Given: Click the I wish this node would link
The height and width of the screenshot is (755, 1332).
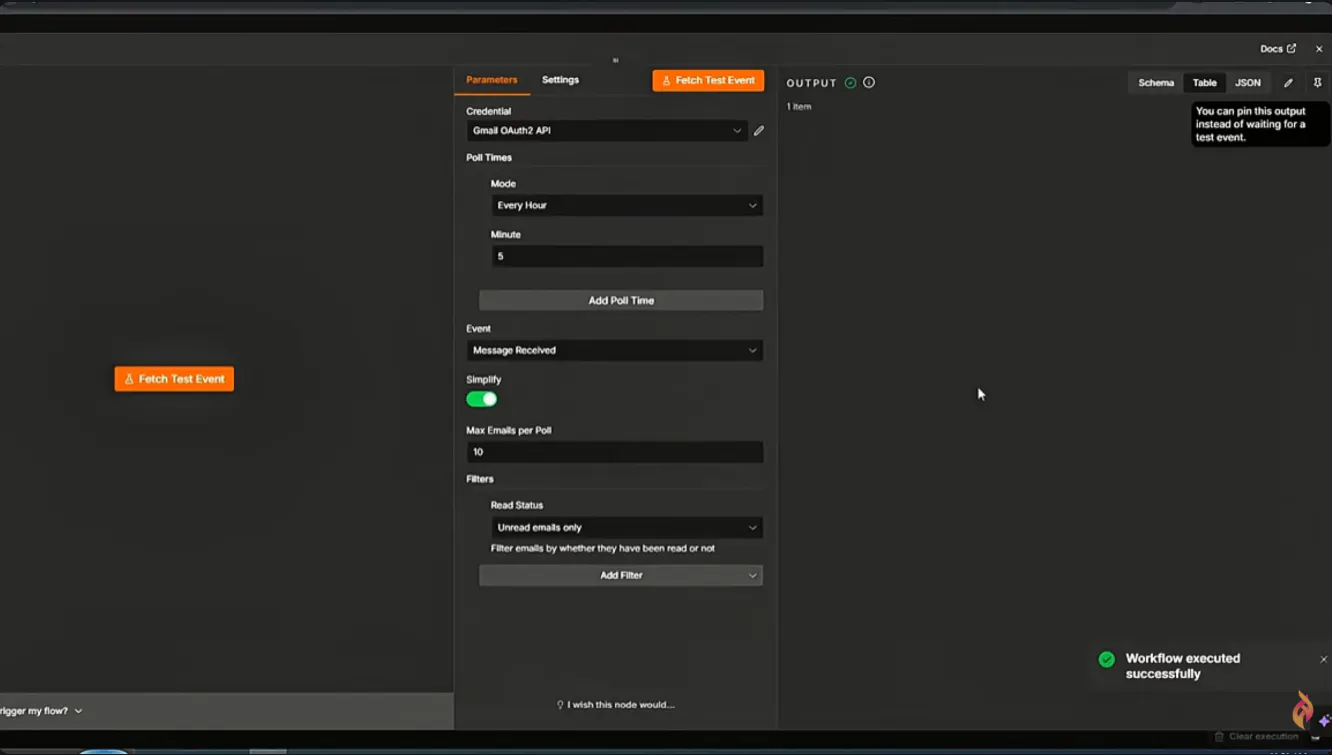Looking at the screenshot, I should pos(615,705).
